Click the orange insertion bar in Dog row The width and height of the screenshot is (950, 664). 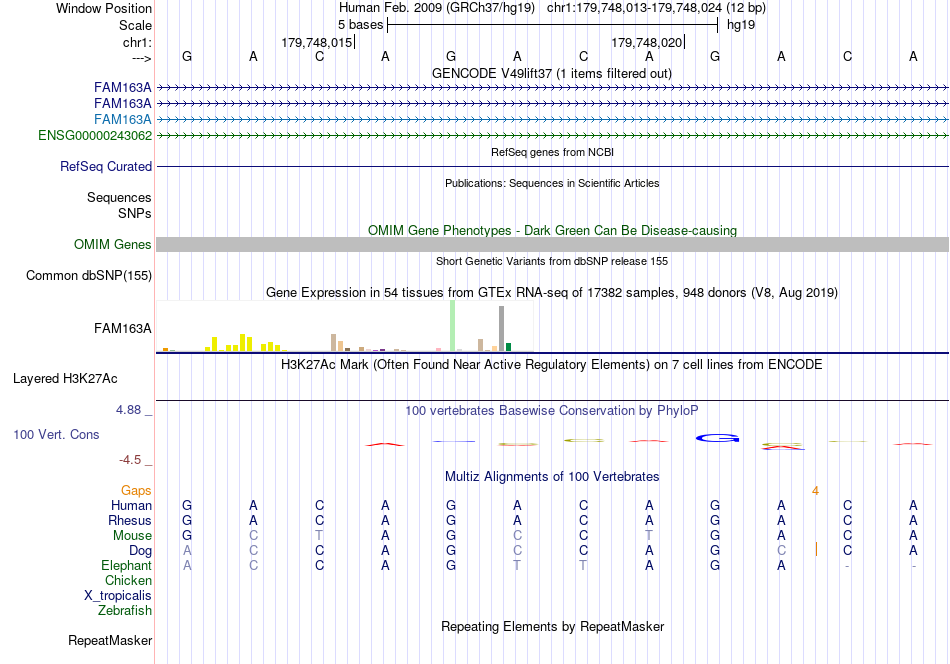816,549
